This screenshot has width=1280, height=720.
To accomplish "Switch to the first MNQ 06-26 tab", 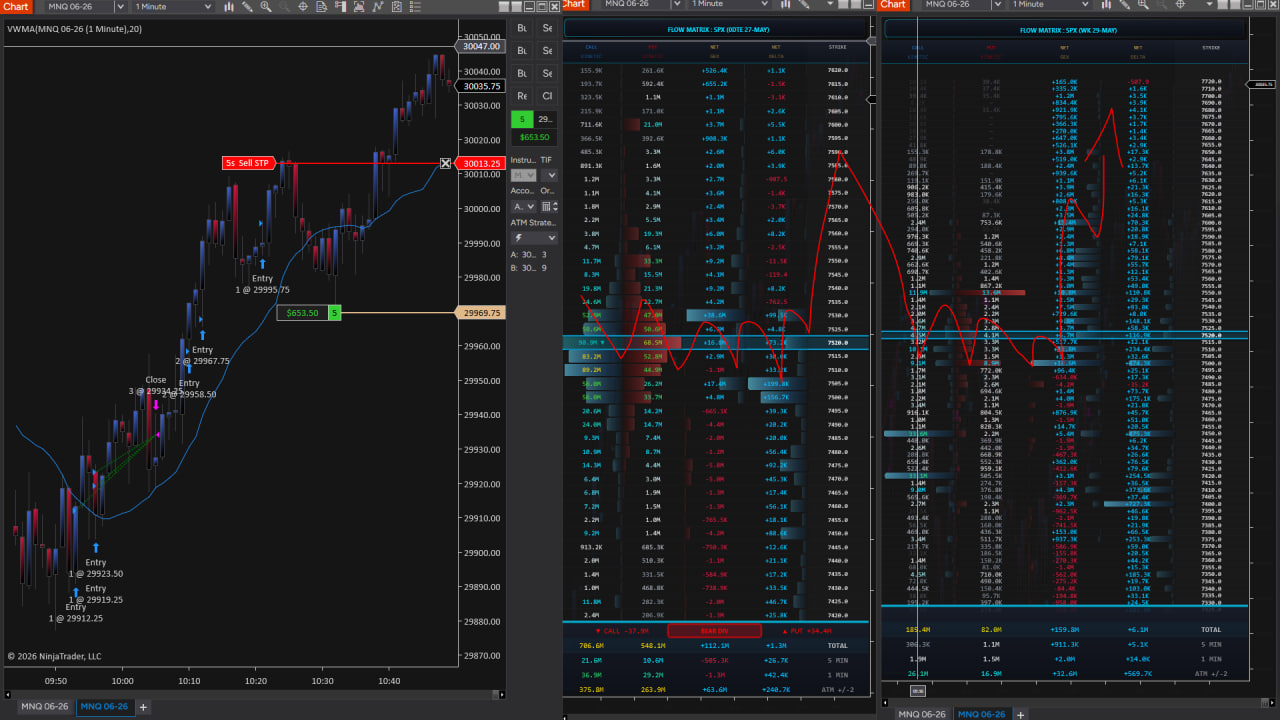I will (42, 706).
